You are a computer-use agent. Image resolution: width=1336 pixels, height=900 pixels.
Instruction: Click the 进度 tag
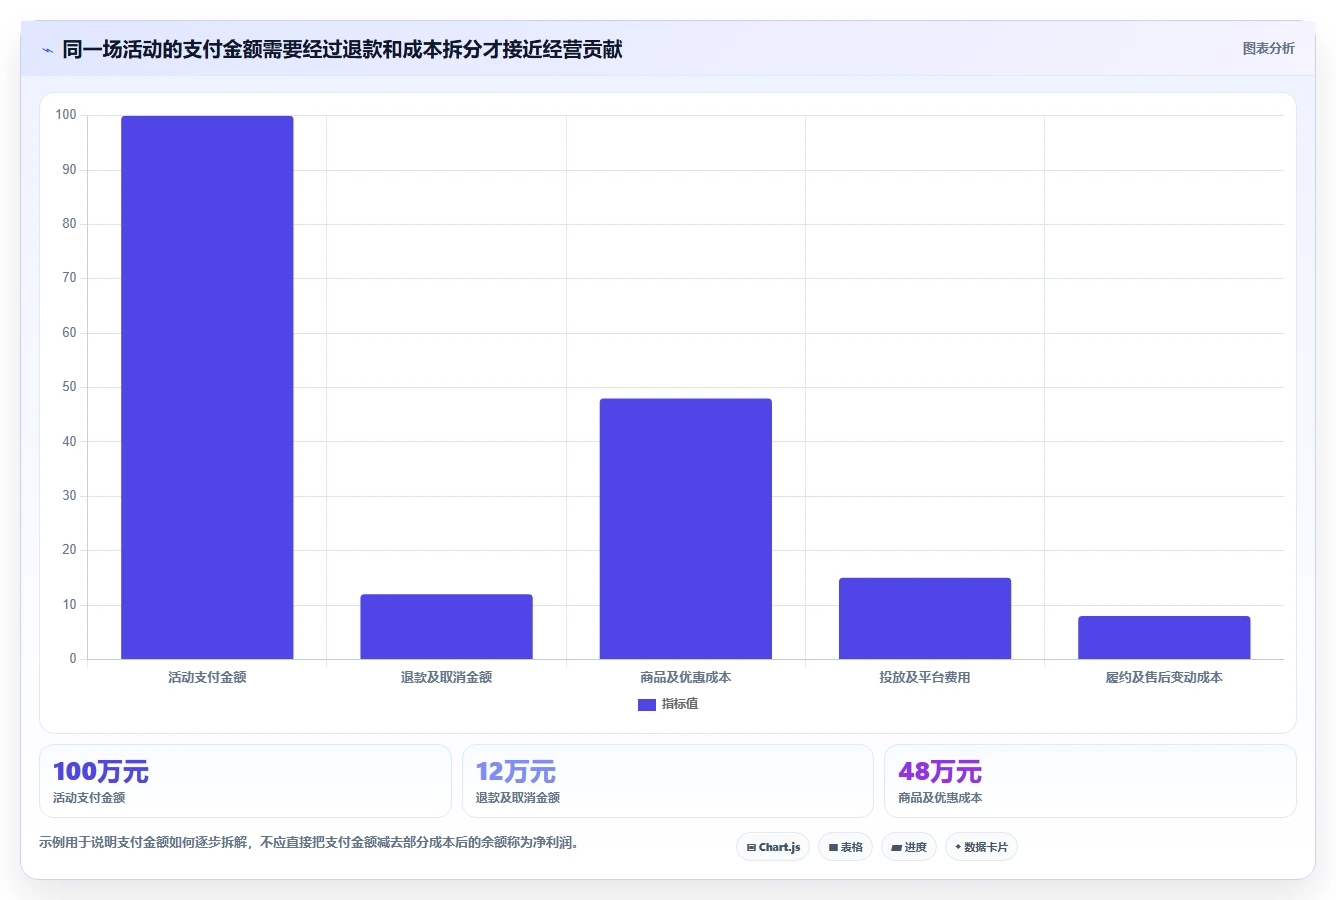908,847
